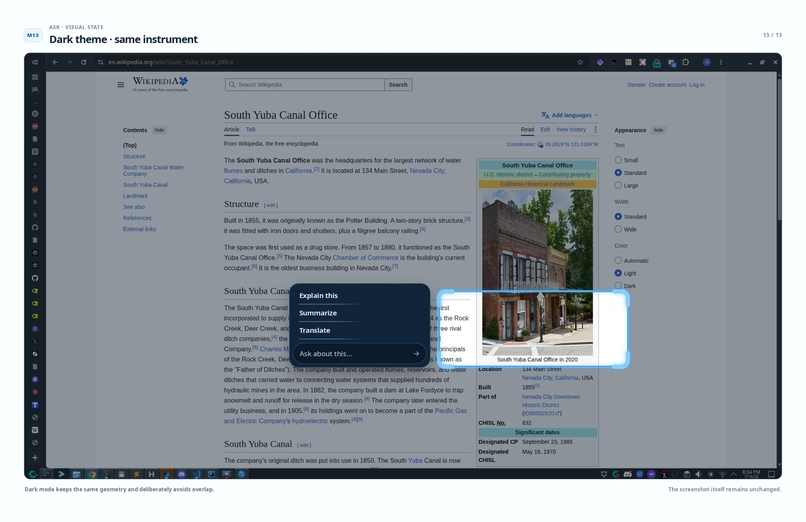Click the volume icon in system tray

[x=698, y=474]
